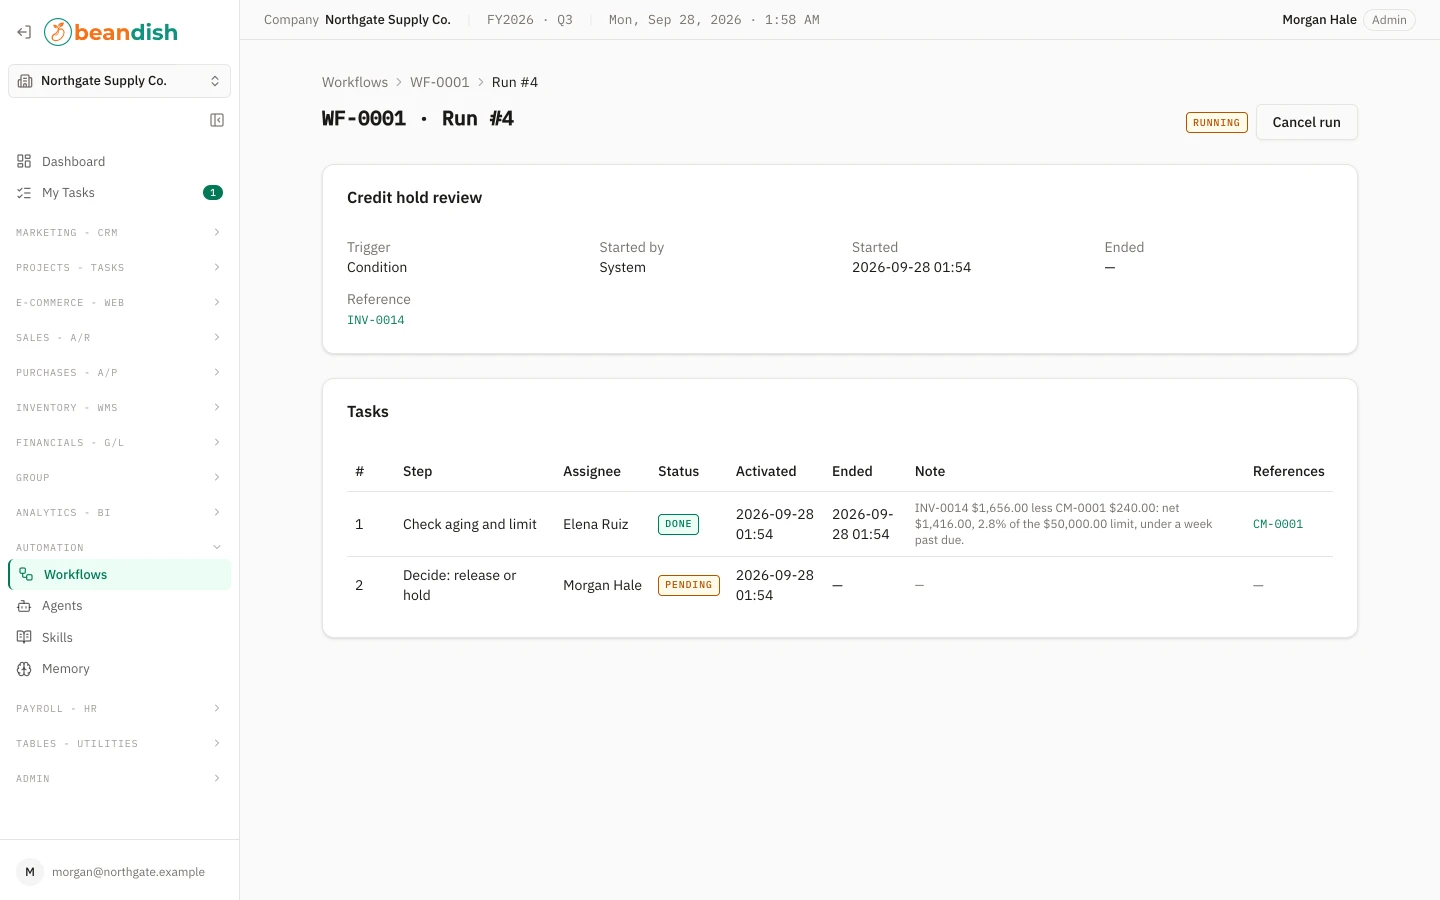Cancel the running workflow run

pos(1306,122)
